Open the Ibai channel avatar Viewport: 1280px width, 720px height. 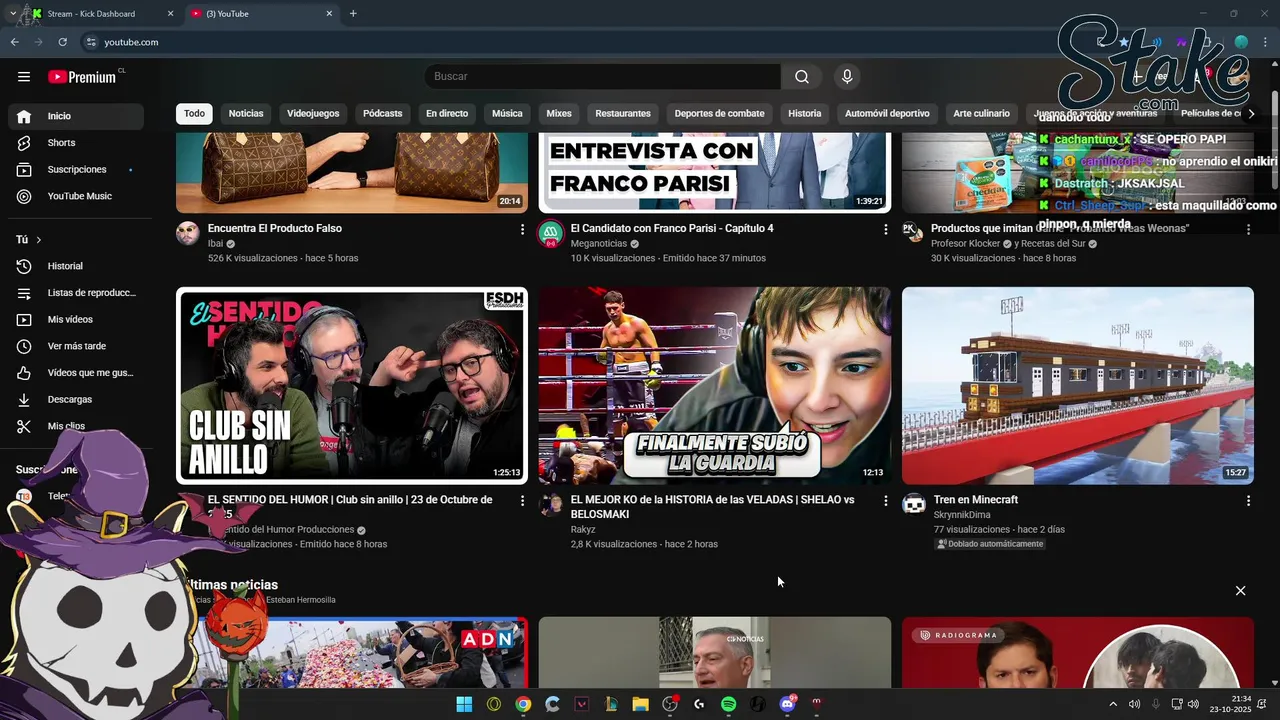click(x=188, y=234)
